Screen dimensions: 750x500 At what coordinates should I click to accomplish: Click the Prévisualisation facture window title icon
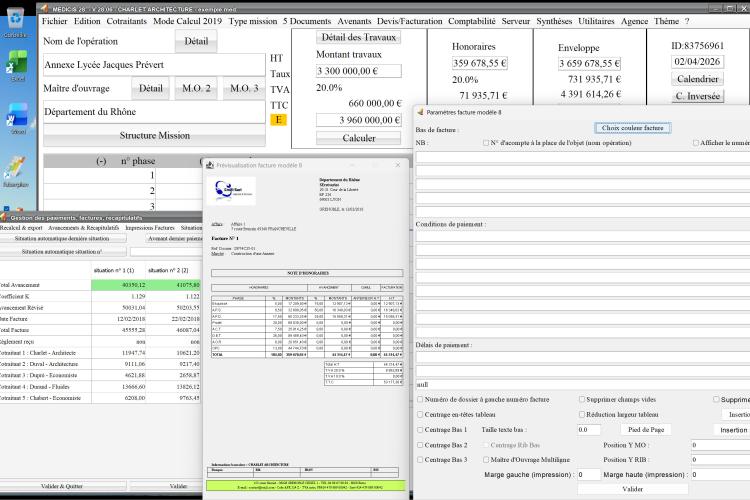click(x=210, y=165)
